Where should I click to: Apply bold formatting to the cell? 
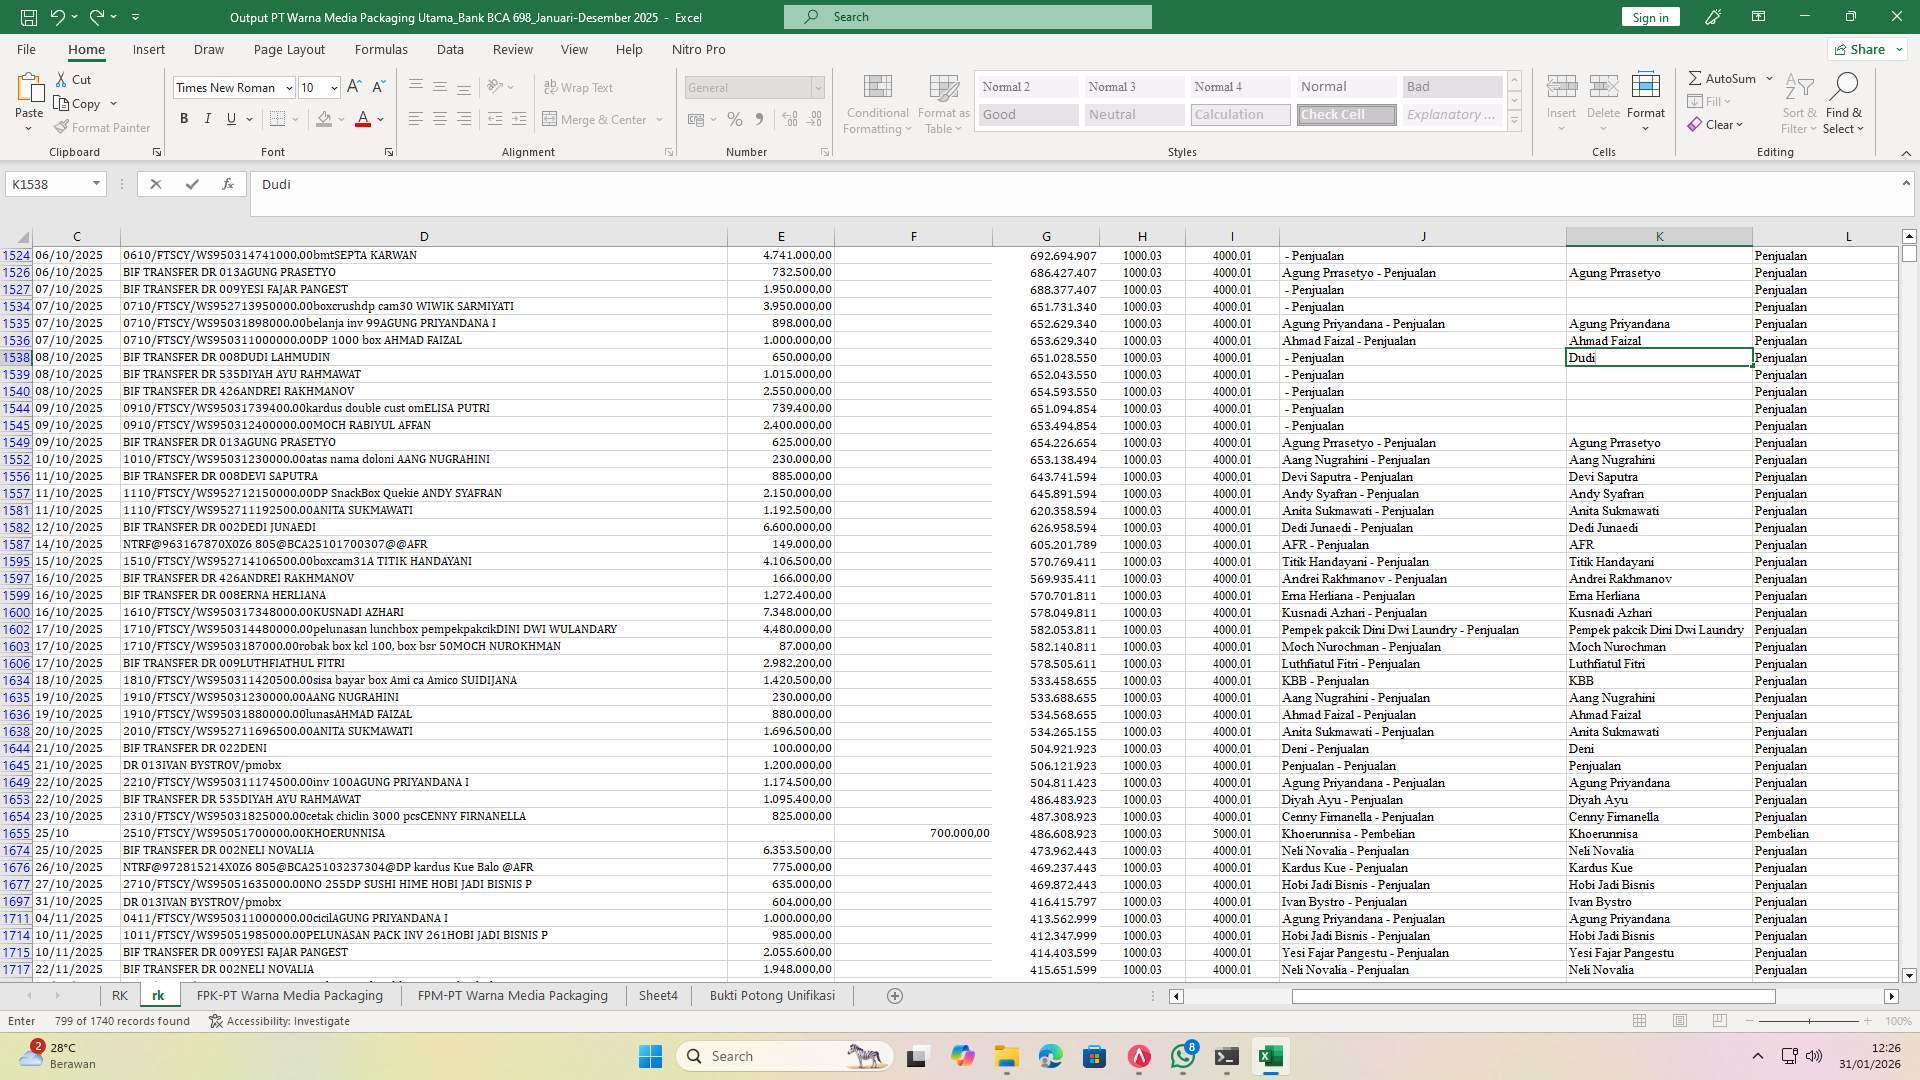pos(184,118)
